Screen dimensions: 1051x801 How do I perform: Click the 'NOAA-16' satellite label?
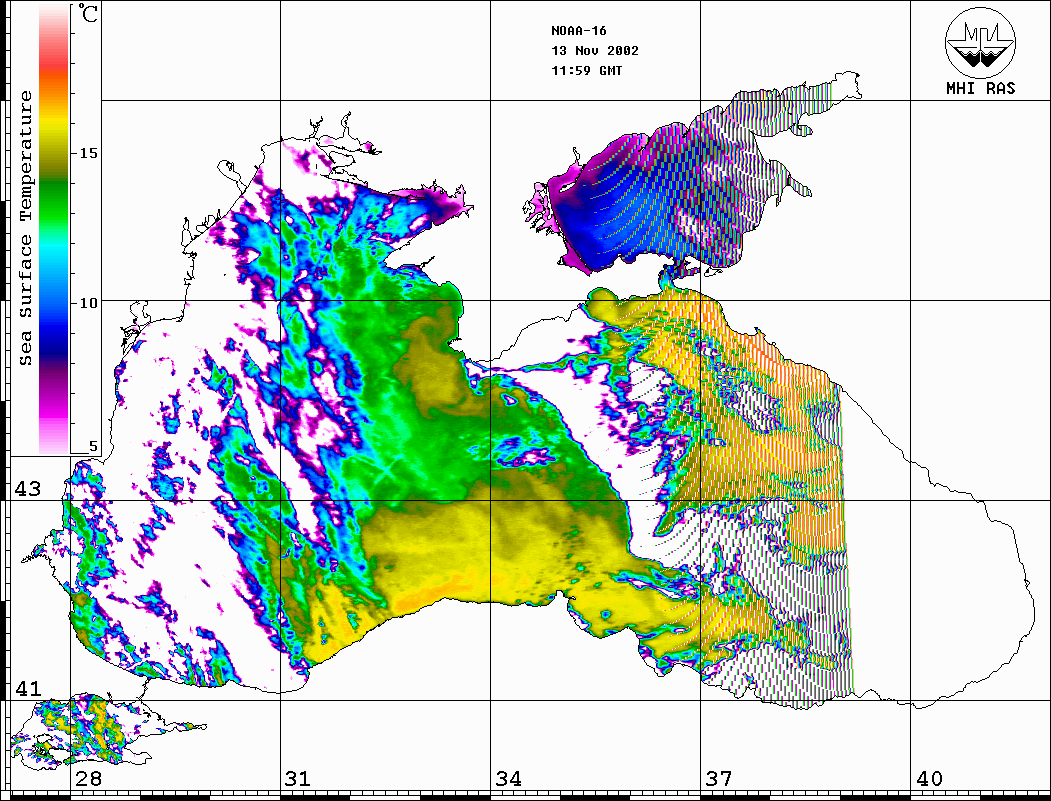click(579, 31)
